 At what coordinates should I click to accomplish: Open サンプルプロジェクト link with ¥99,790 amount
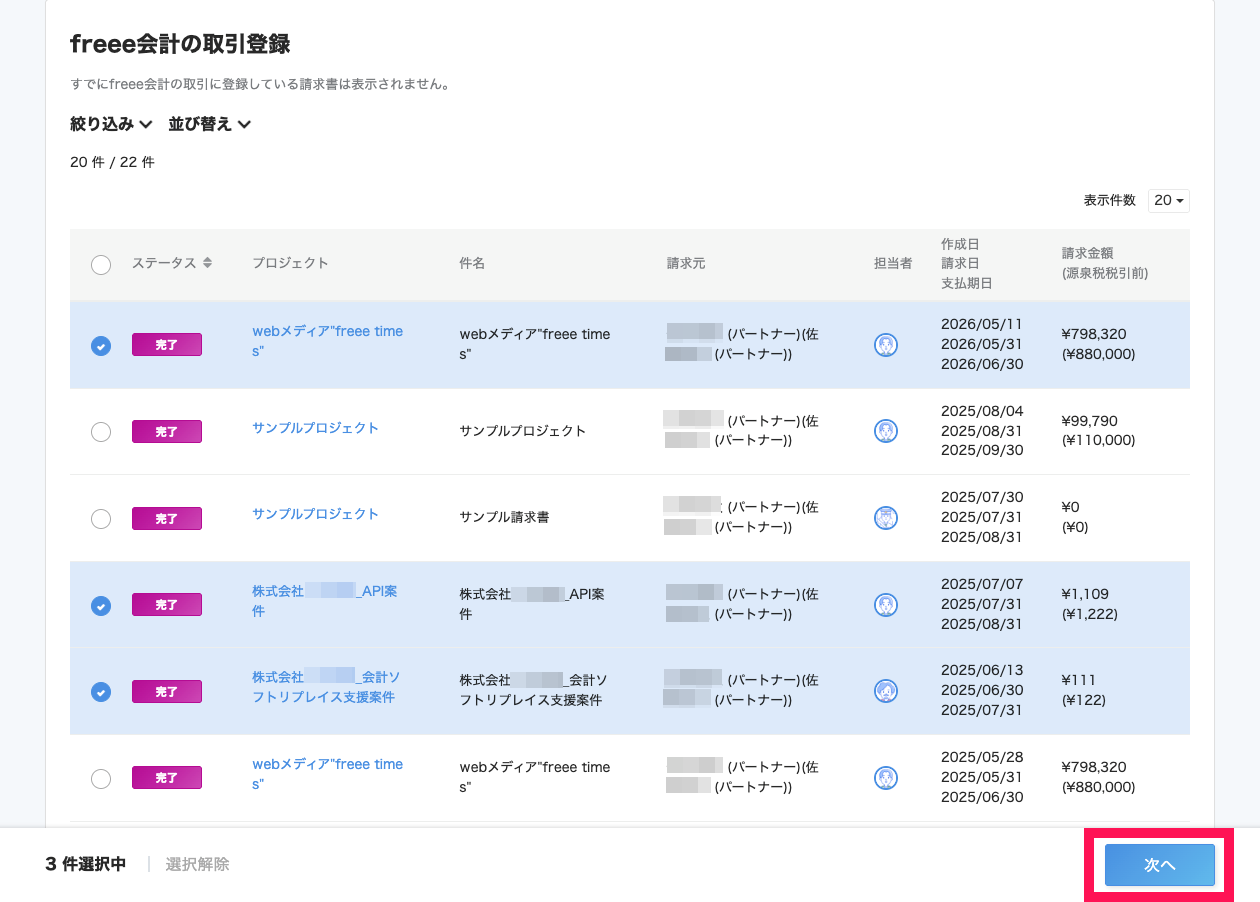pos(316,428)
